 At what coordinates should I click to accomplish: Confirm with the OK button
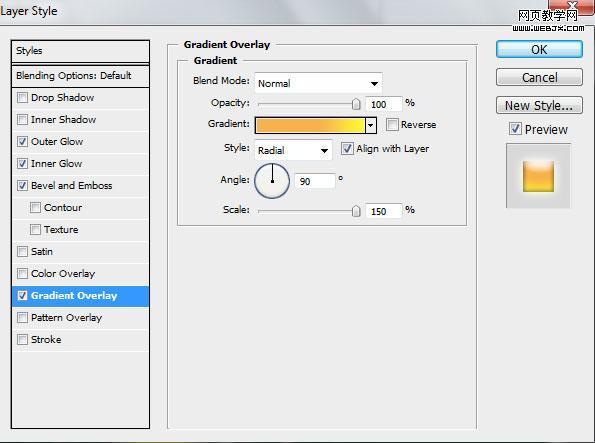[539, 49]
